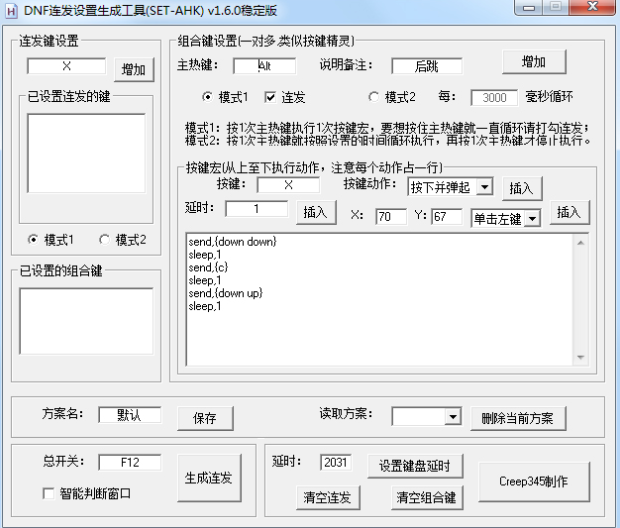Click the 延时 field showing 2031
The height and width of the screenshot is (528, 620).
[x=336, y=462]
